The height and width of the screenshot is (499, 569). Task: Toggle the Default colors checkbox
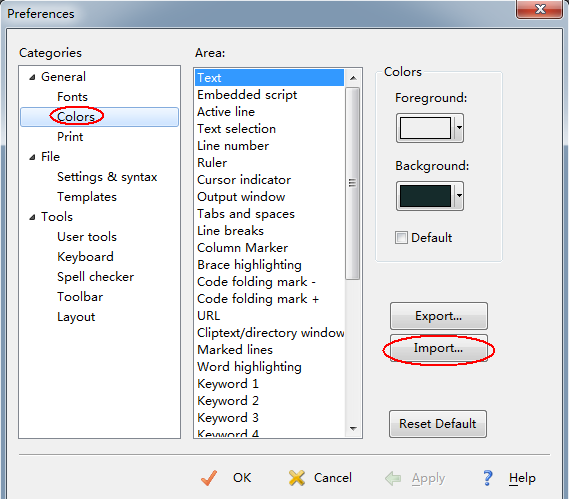pyautogui.click(x=401, y=238)
